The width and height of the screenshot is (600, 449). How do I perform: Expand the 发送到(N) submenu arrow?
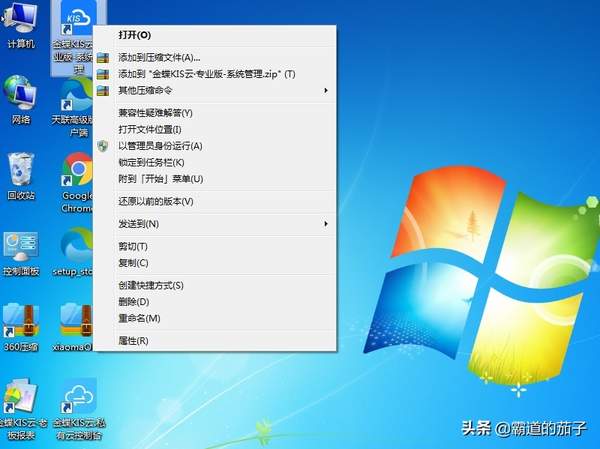pyautogui.click(x=326, y=224)
